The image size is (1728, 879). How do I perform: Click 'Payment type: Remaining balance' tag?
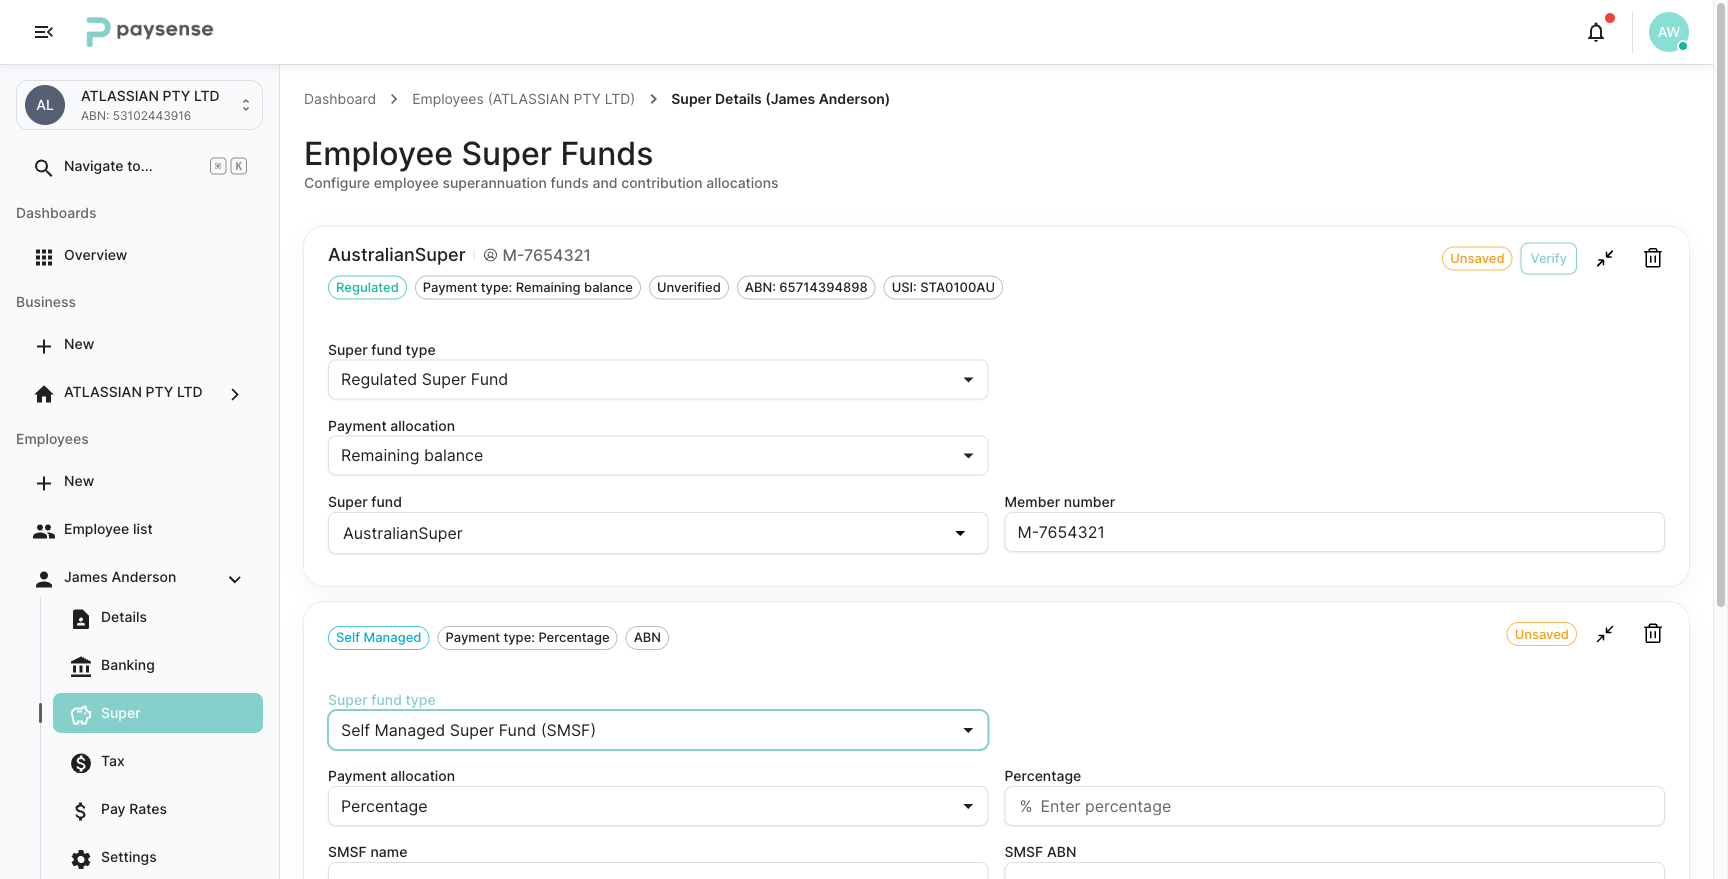[x=527, y=288]
